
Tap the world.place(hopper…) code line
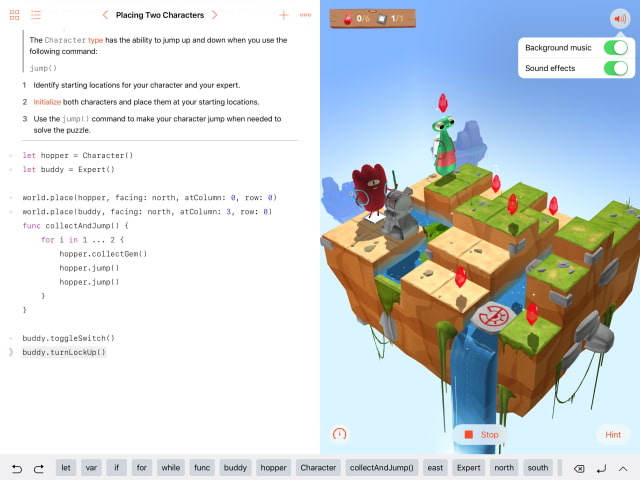click(x=150, y=198)
